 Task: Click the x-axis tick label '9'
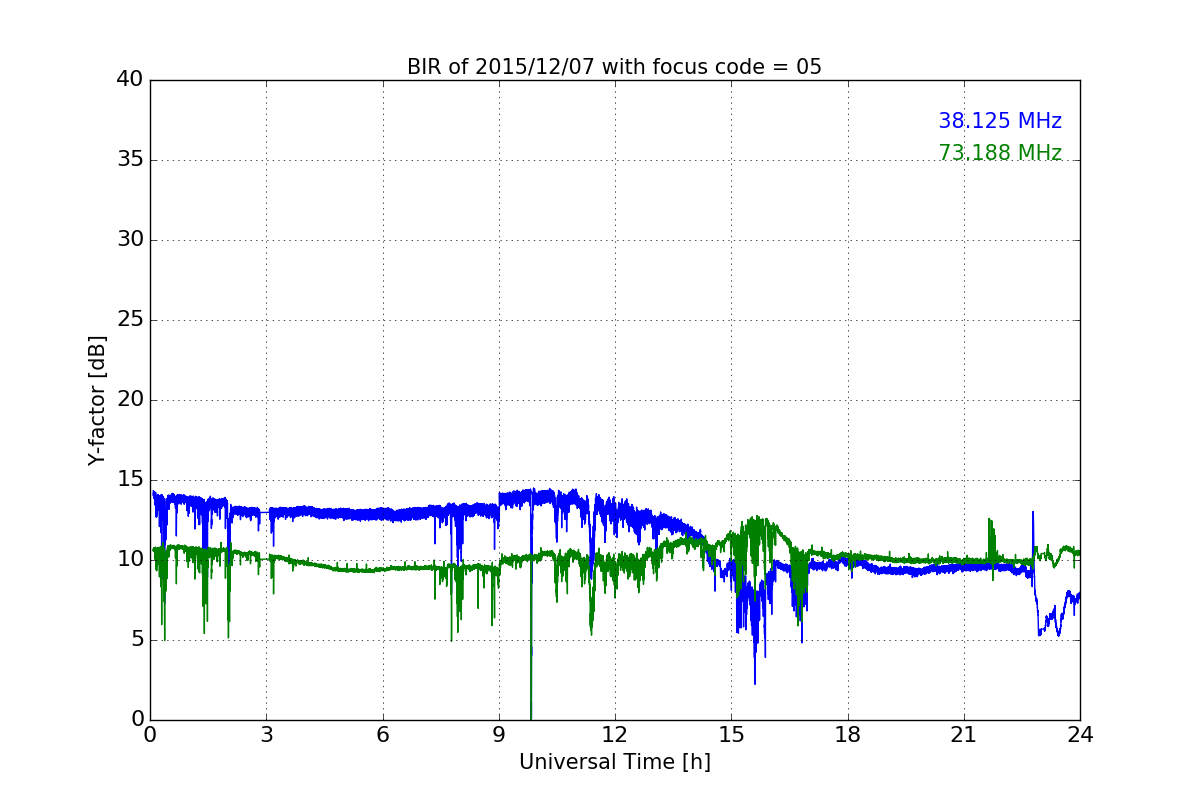tap(499, 735)
